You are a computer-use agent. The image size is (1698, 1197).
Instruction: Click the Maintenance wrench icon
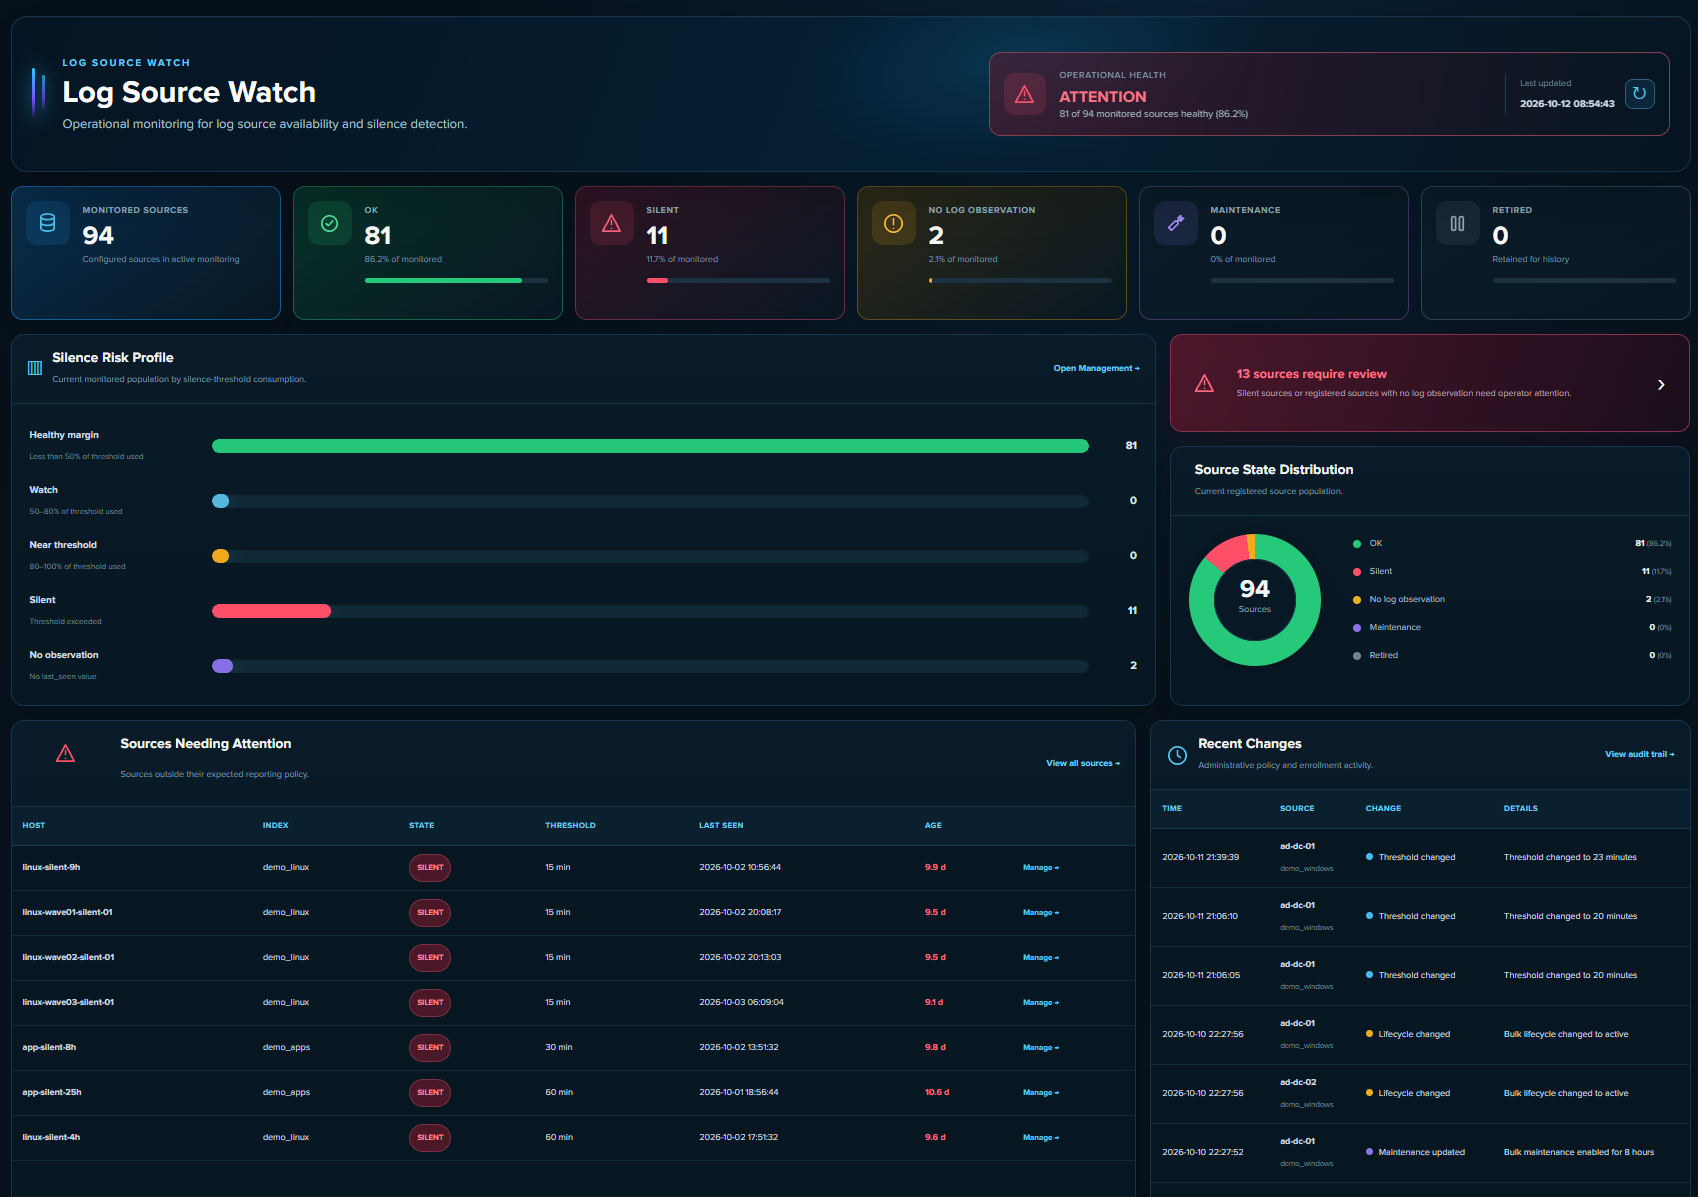pyautogui.click(x=1175, y=223)
